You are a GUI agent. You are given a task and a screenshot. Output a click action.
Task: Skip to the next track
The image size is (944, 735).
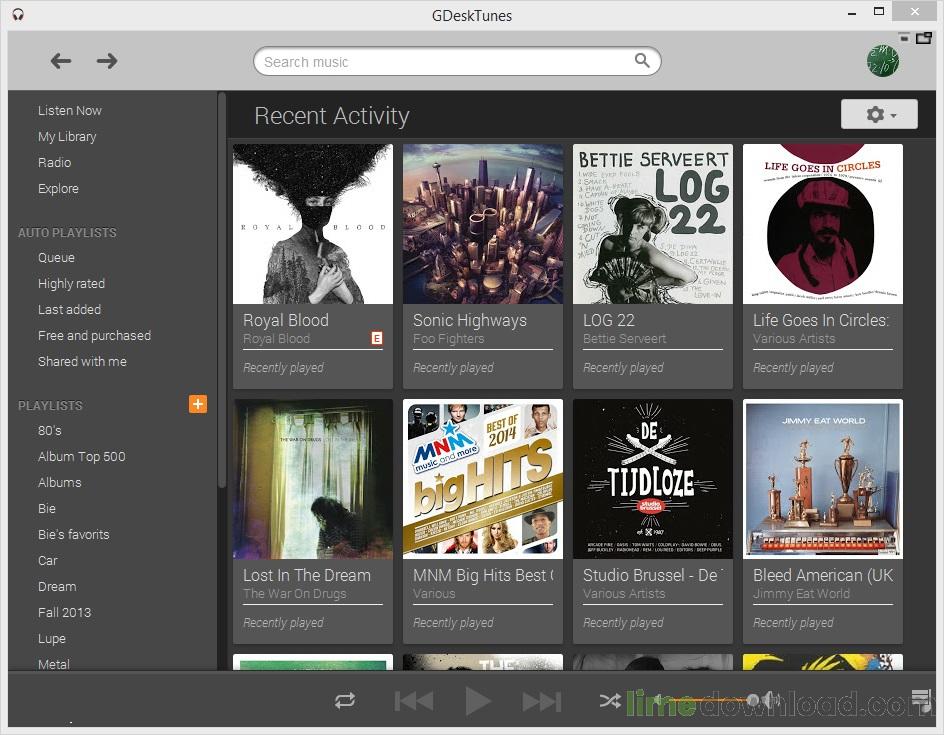point(541,701)
